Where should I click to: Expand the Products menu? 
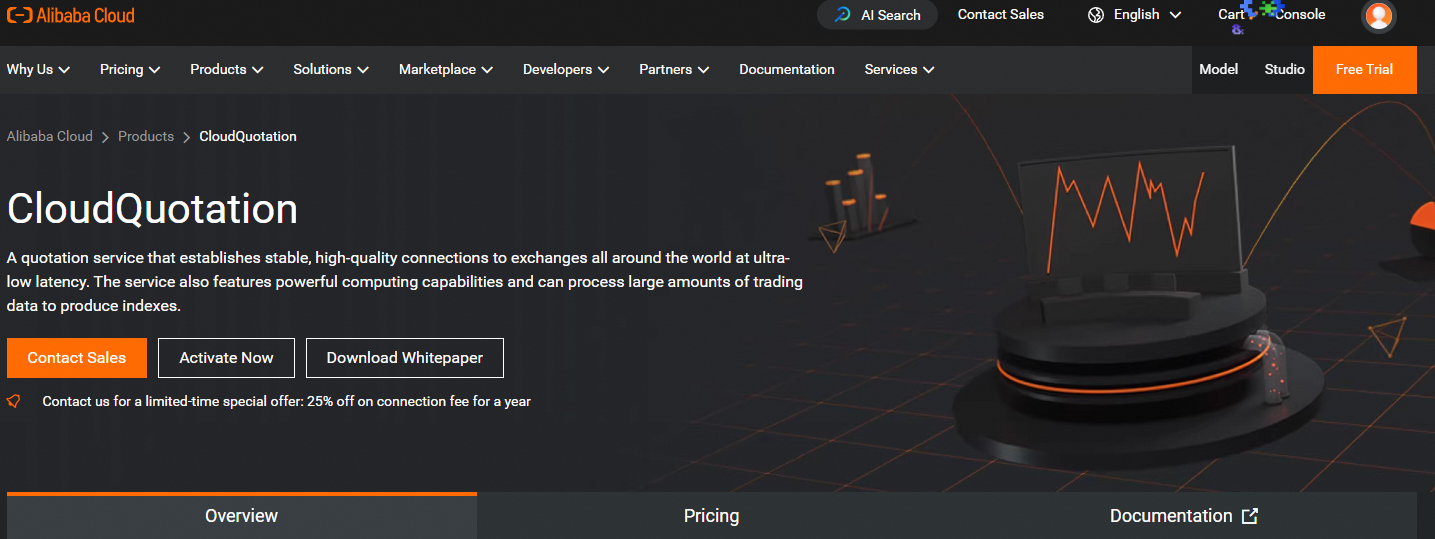point(227,69)
